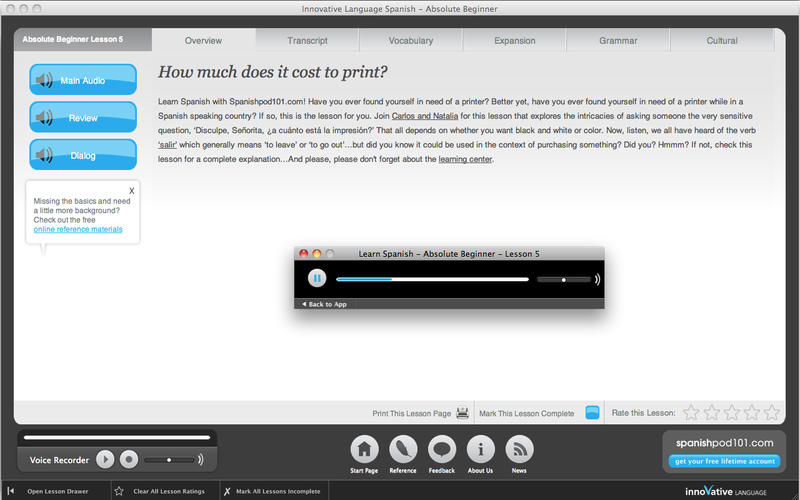Mark All Lessons Incomplete
Viewport: 800px width, 500px height.
pyautogui.click(x=278, y=491)
